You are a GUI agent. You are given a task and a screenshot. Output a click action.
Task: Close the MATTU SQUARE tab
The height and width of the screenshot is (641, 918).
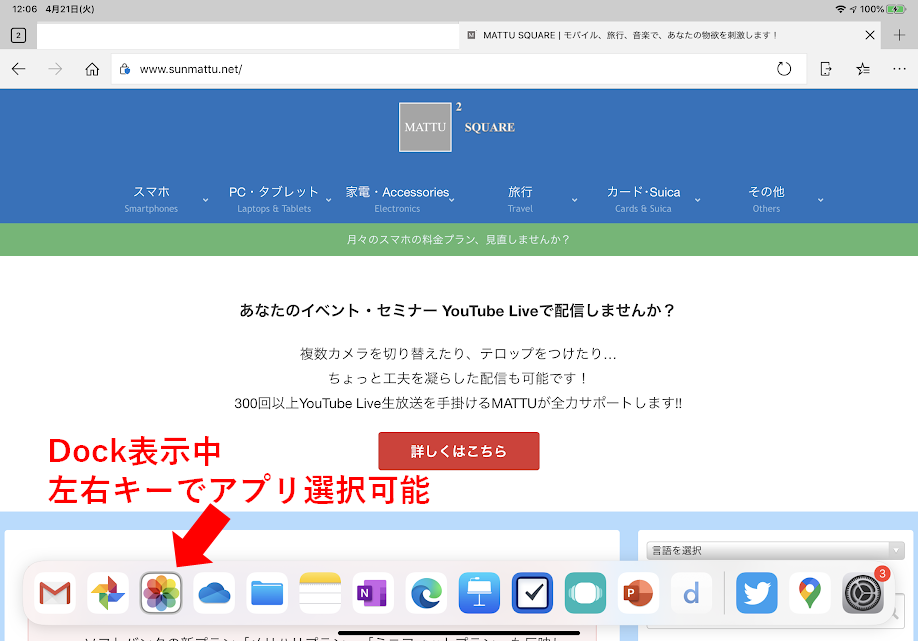tap(870, 35)
